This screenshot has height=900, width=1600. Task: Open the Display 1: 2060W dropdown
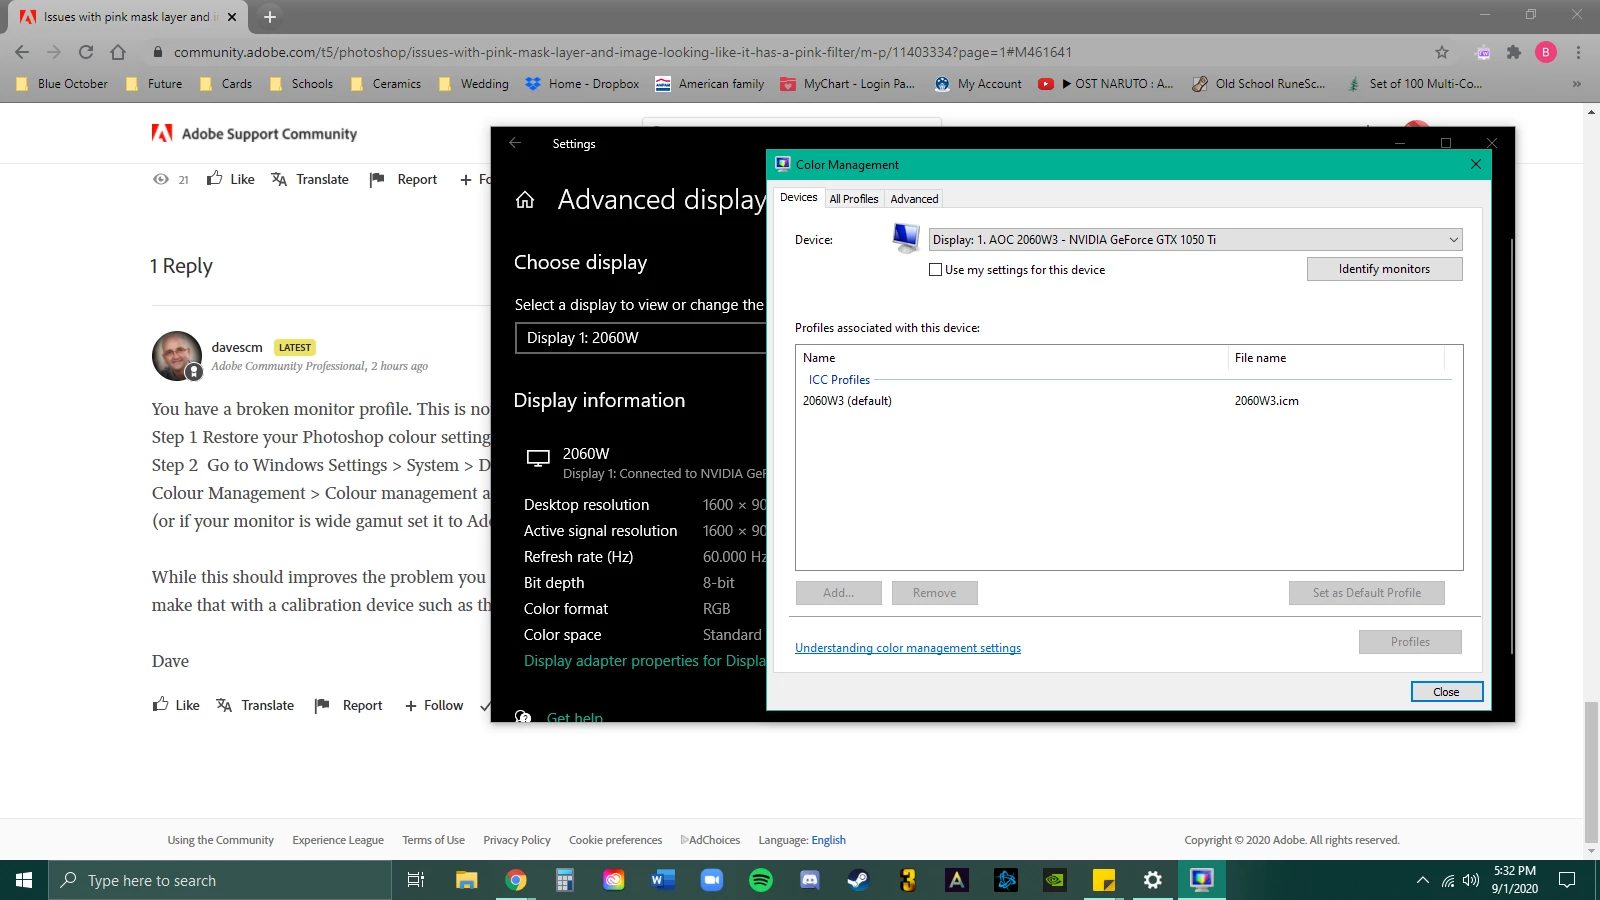tap(640, 338)
